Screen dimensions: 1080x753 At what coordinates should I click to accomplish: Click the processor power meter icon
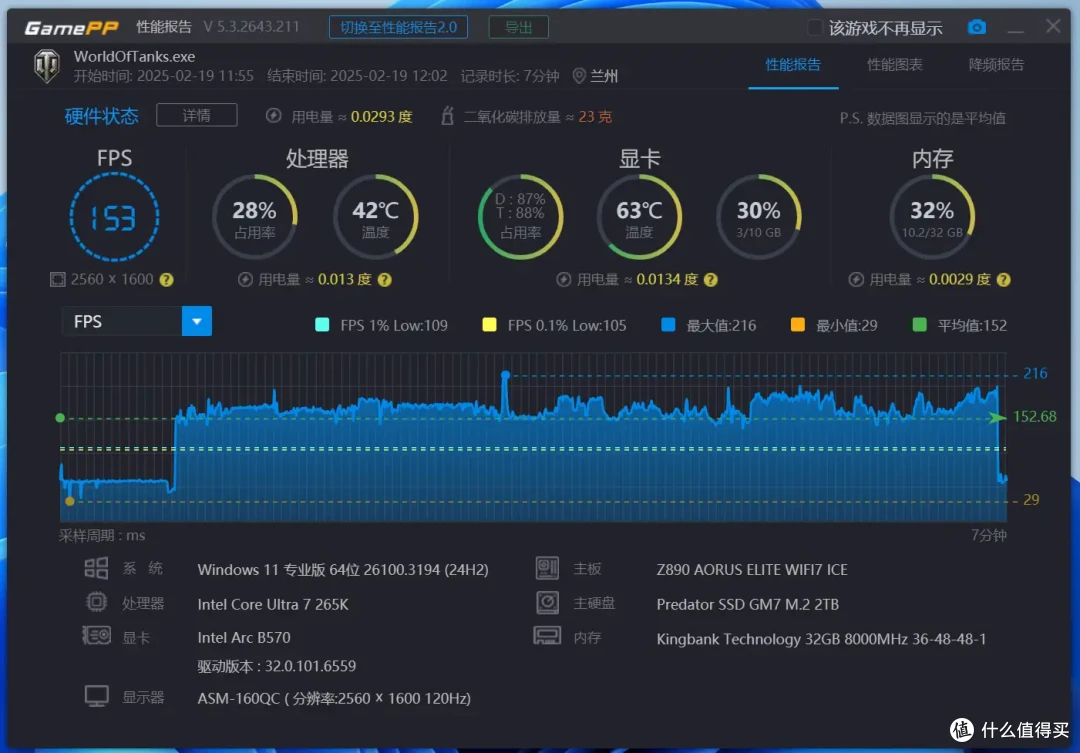click(245, 279)
